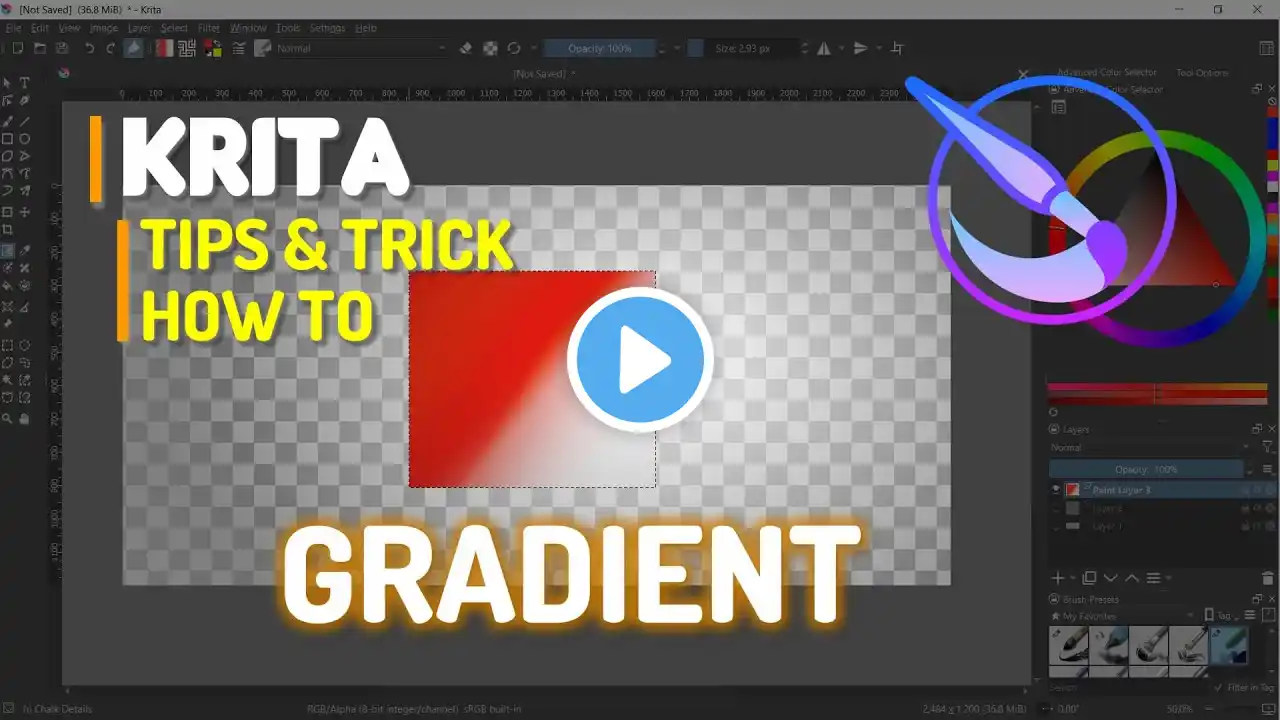
Task: Adjust the layer Opacity slider
Action: (x=1146, y=469)
